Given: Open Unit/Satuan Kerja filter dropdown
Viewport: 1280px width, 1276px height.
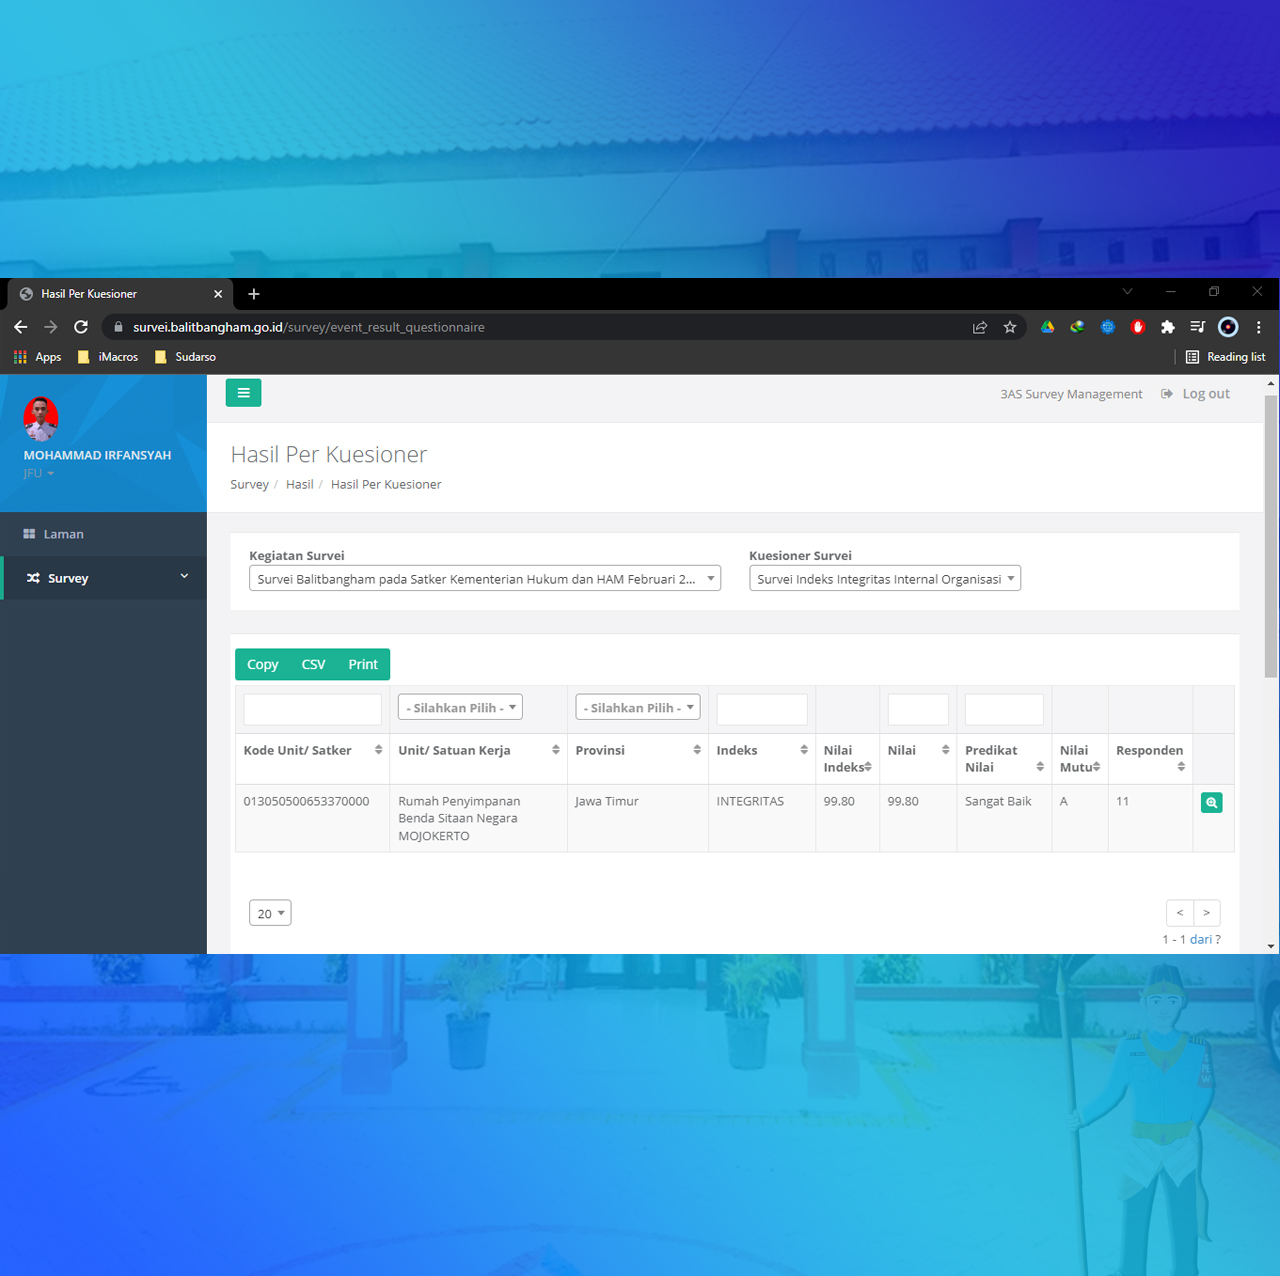Looking at the screenshot, I should [460, 707].
